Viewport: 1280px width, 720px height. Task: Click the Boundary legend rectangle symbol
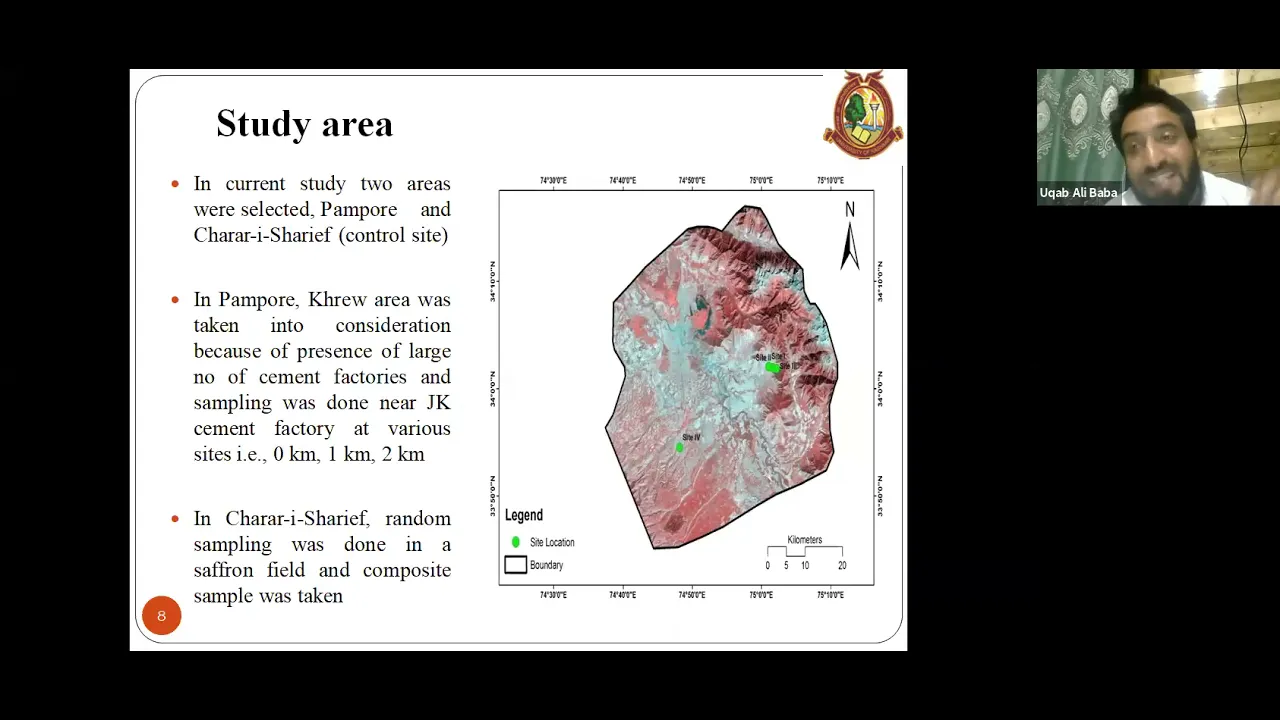coord(515,565)
